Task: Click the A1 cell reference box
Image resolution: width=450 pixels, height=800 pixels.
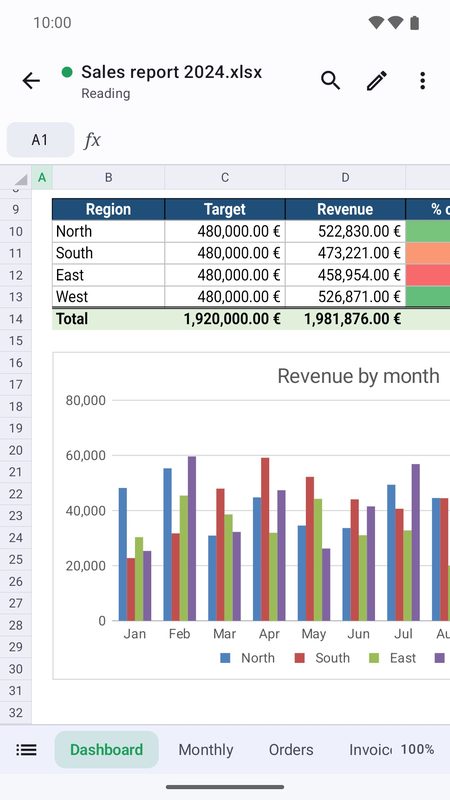Action: (40, 140)
